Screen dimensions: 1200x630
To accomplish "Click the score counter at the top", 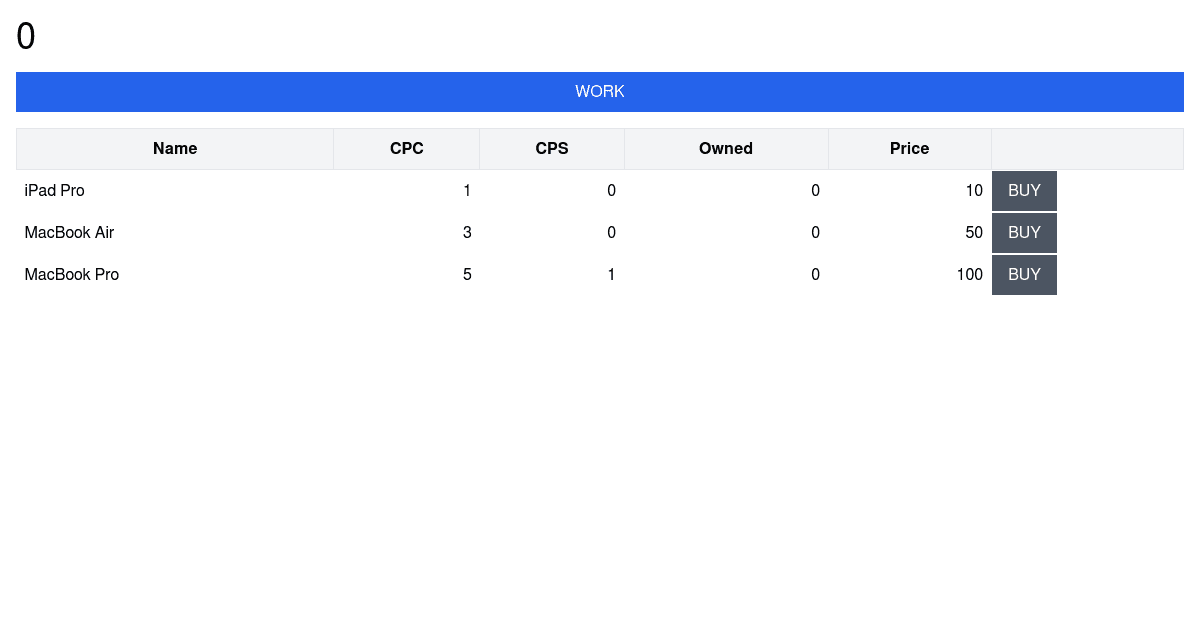I will pyautogui.click(x=26, y=37).
